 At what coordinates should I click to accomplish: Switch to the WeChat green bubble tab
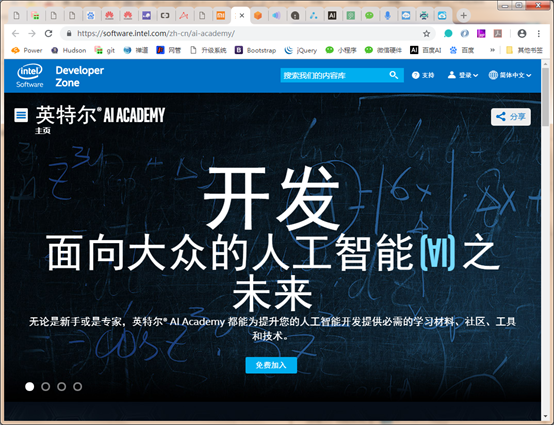click(369, 16)
